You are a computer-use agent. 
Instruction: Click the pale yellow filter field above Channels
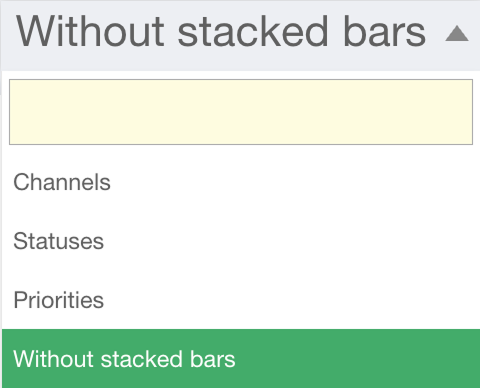pyautogui.click(x=241, y=112)
